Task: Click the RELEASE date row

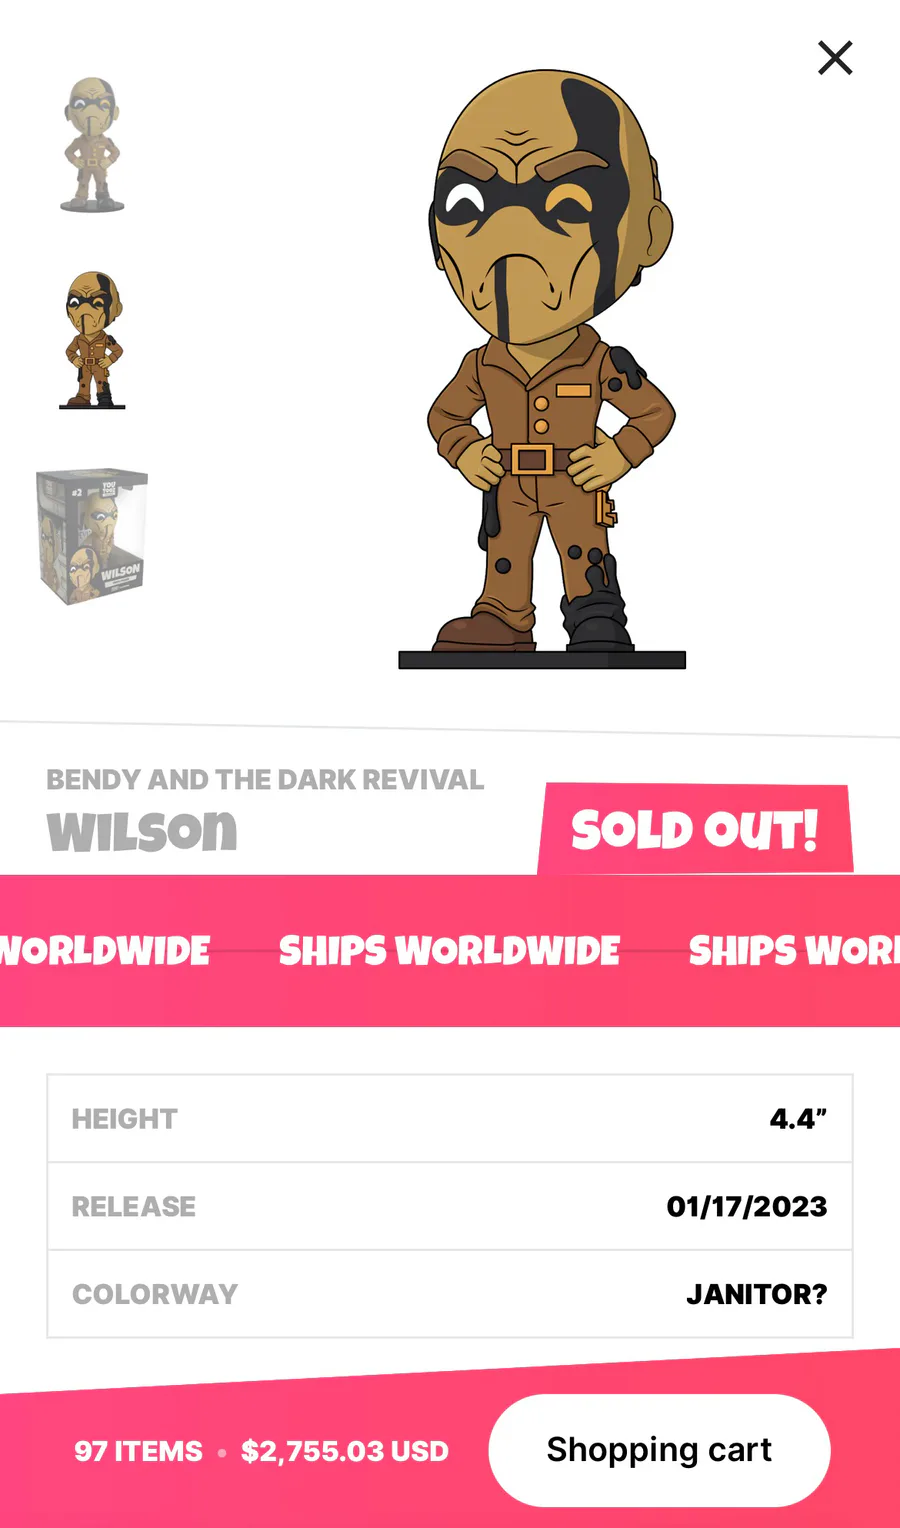Action: [x=450, y=1206]
